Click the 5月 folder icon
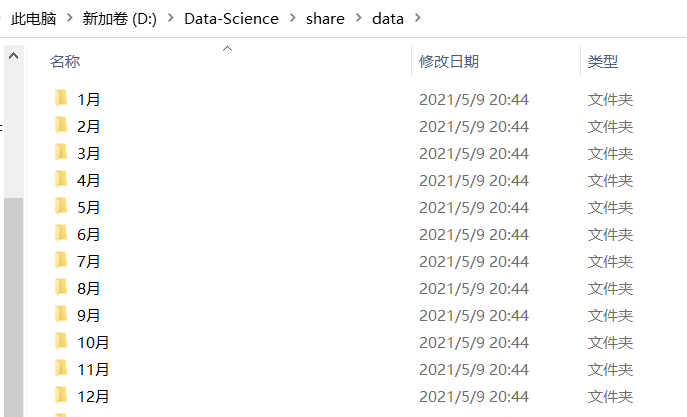This screenshot has width=687, height=417. (61, 206)
